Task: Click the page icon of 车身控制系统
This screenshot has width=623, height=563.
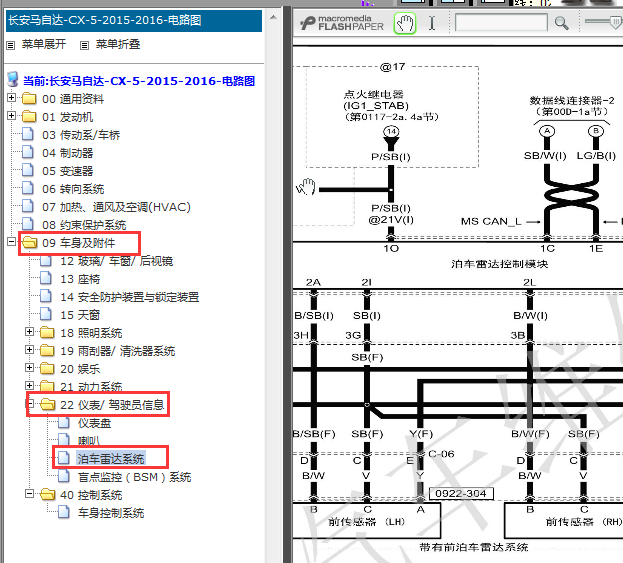Action: pyautogui.click(x=64, y=512)
